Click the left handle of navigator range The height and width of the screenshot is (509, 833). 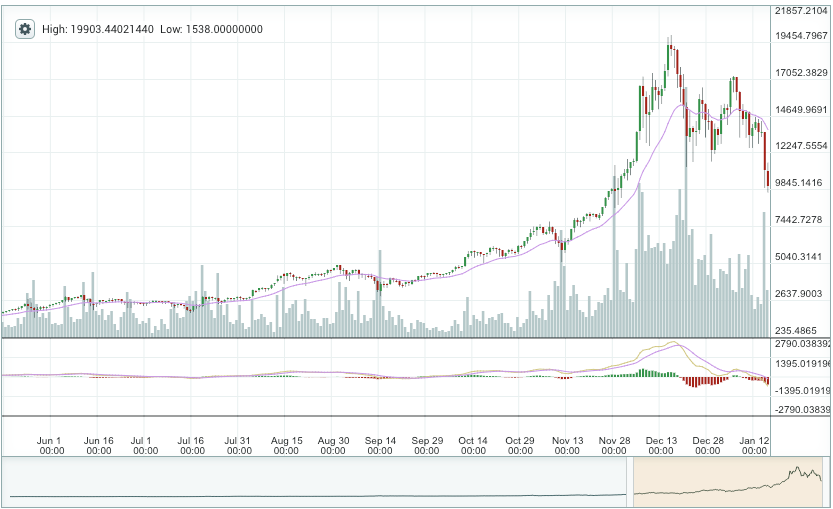point(630,482)
